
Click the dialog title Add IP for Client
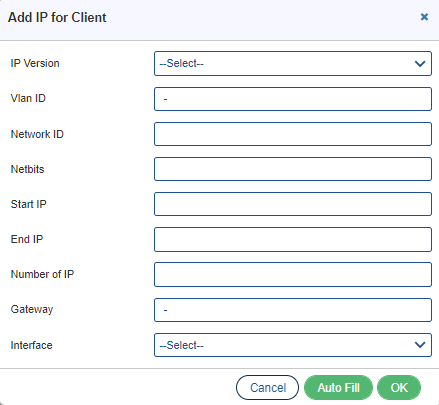pos(57,17)
